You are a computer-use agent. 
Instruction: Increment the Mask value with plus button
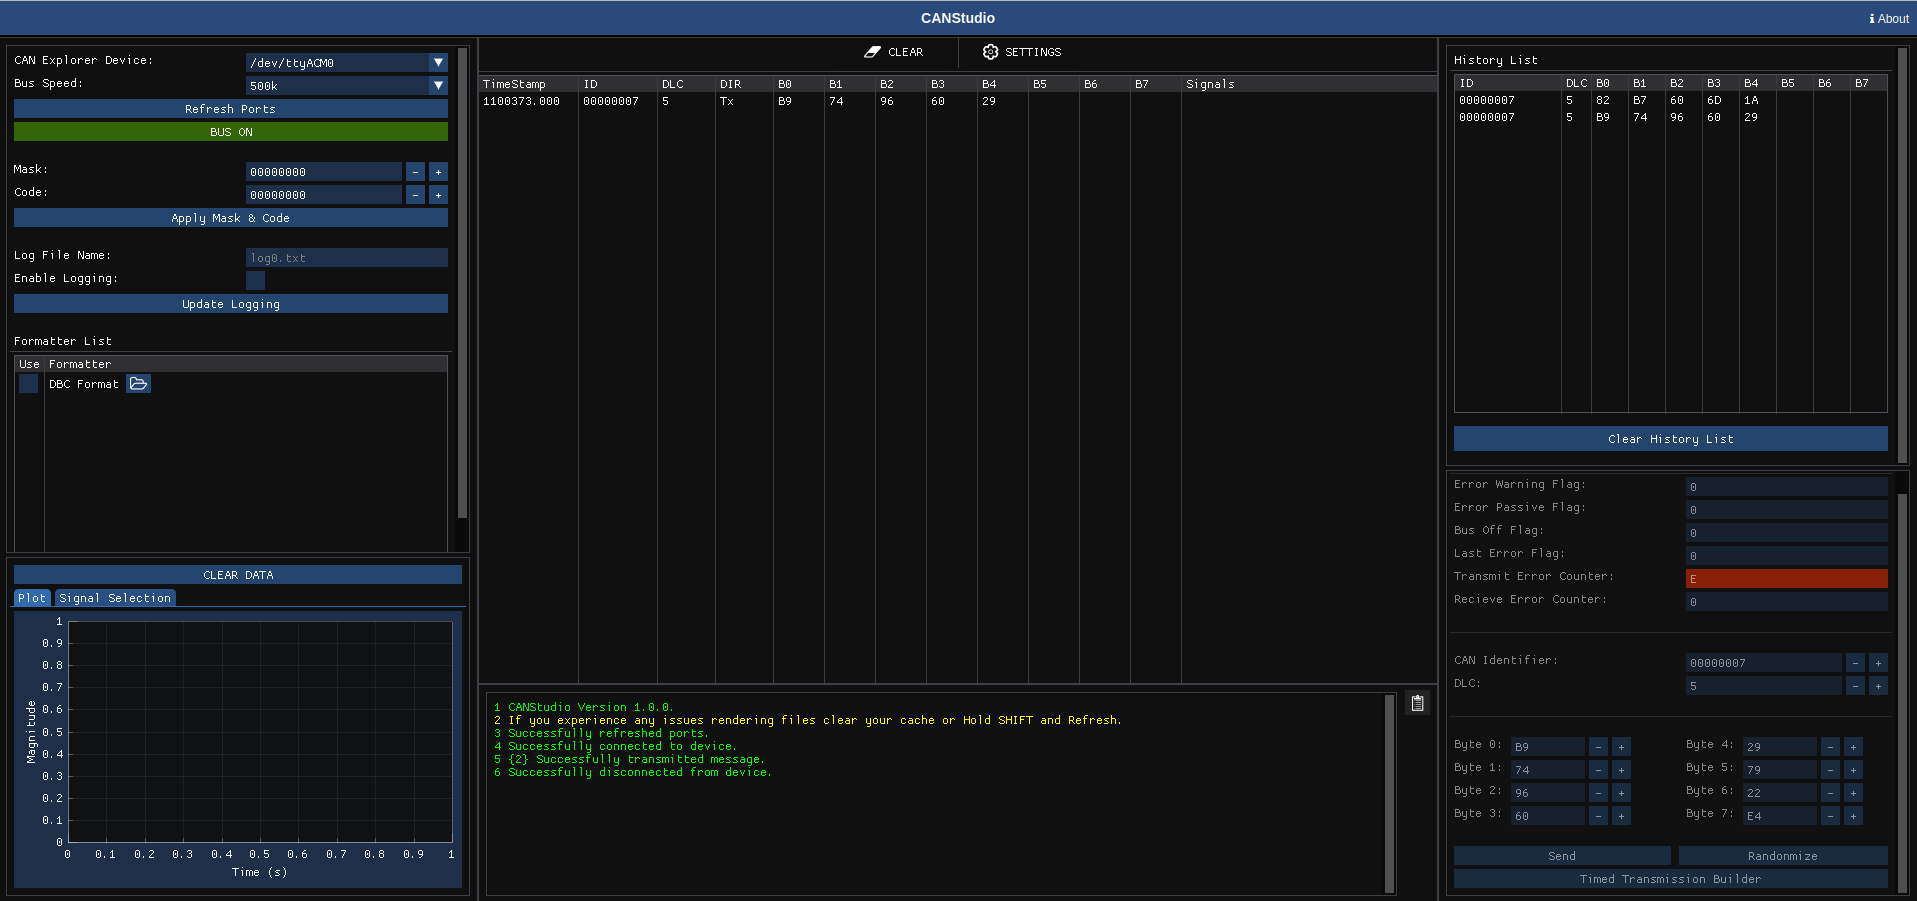pos(438,172)
